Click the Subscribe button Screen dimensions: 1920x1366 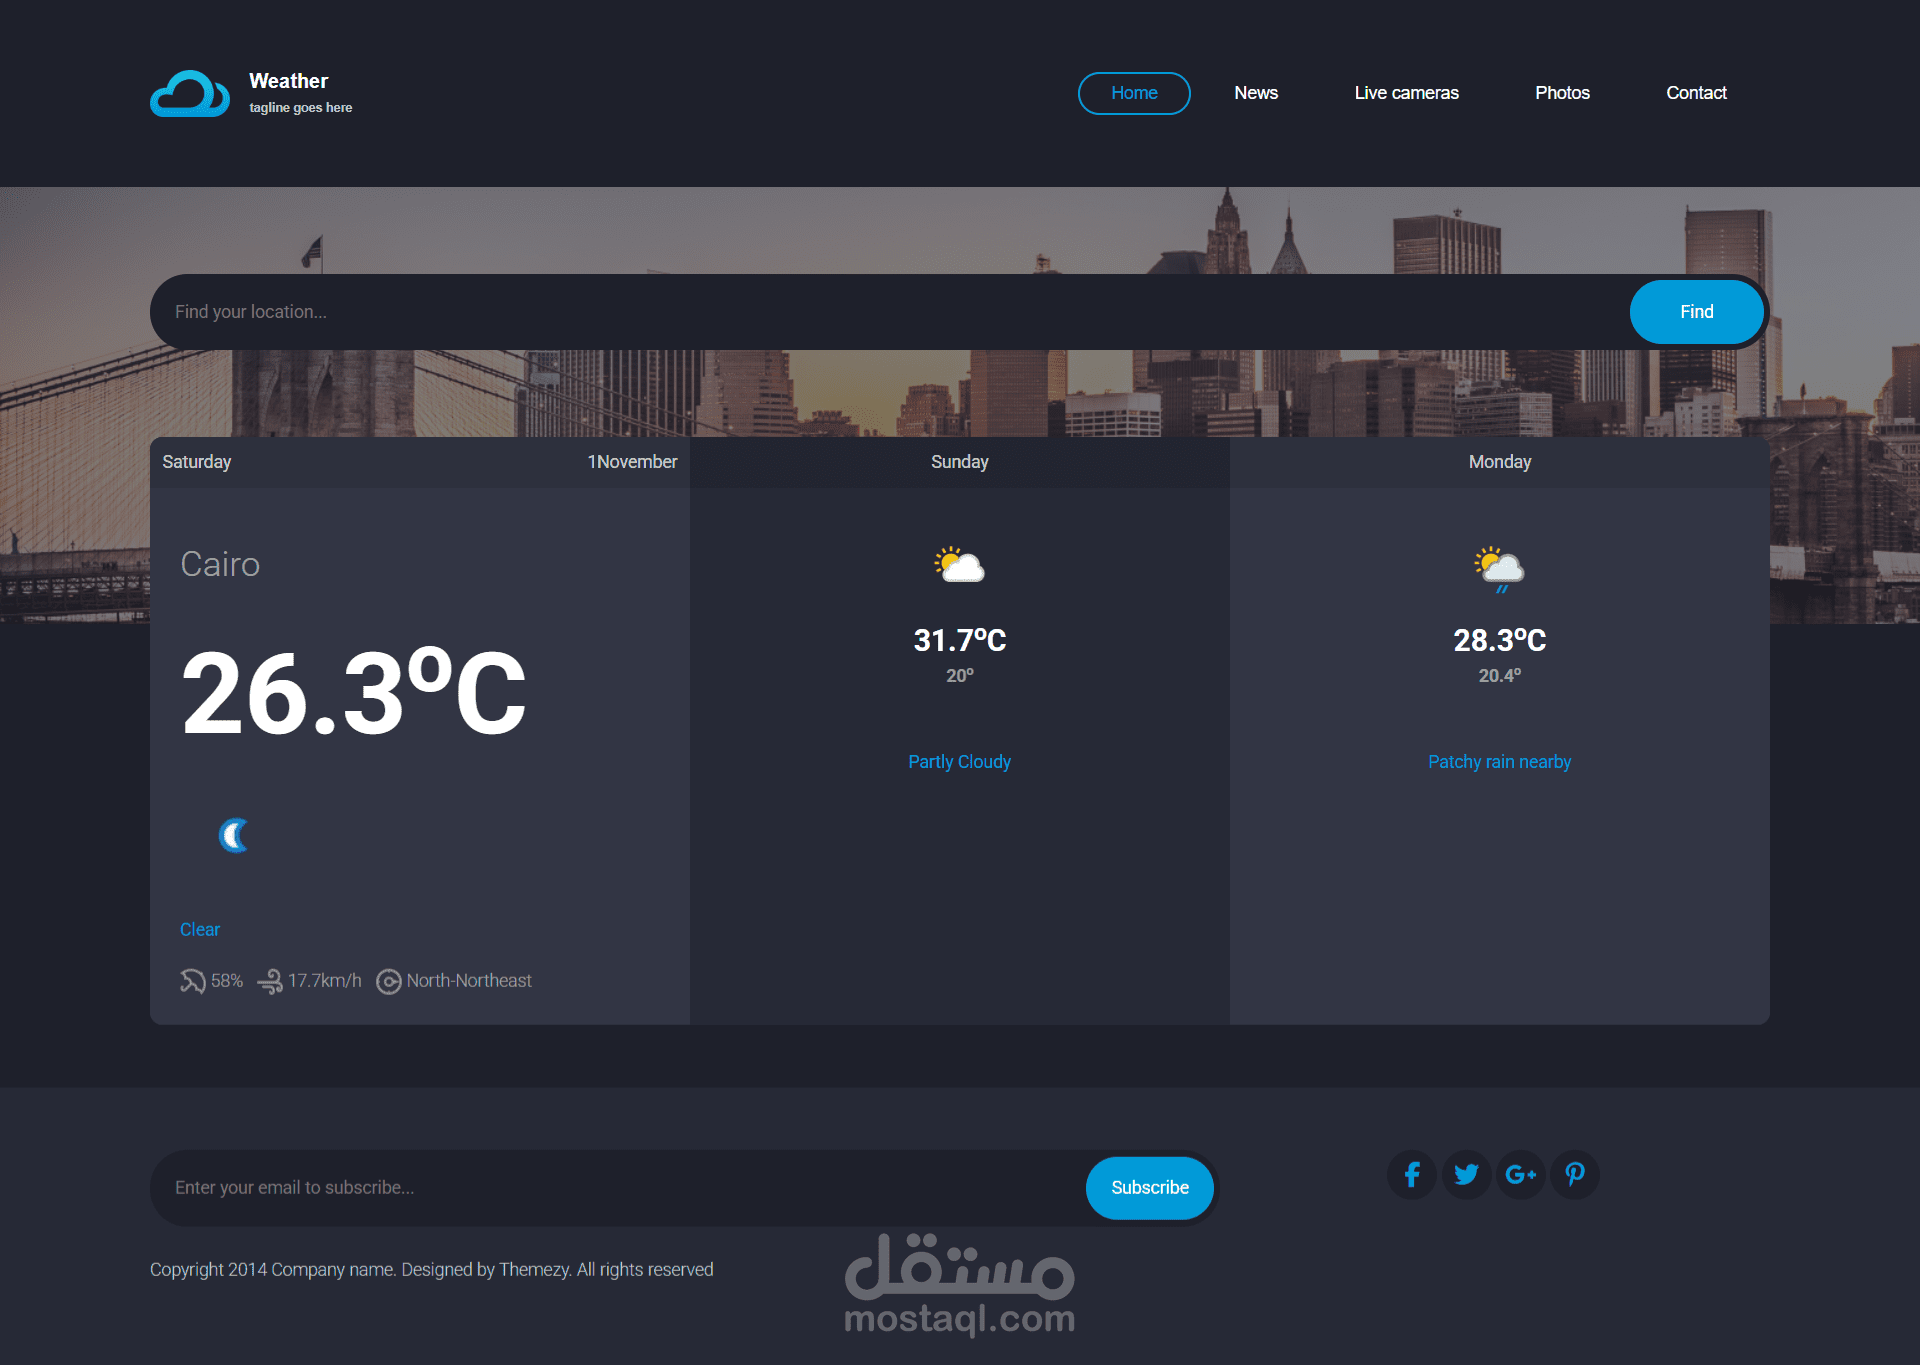click(1149, 1187)
